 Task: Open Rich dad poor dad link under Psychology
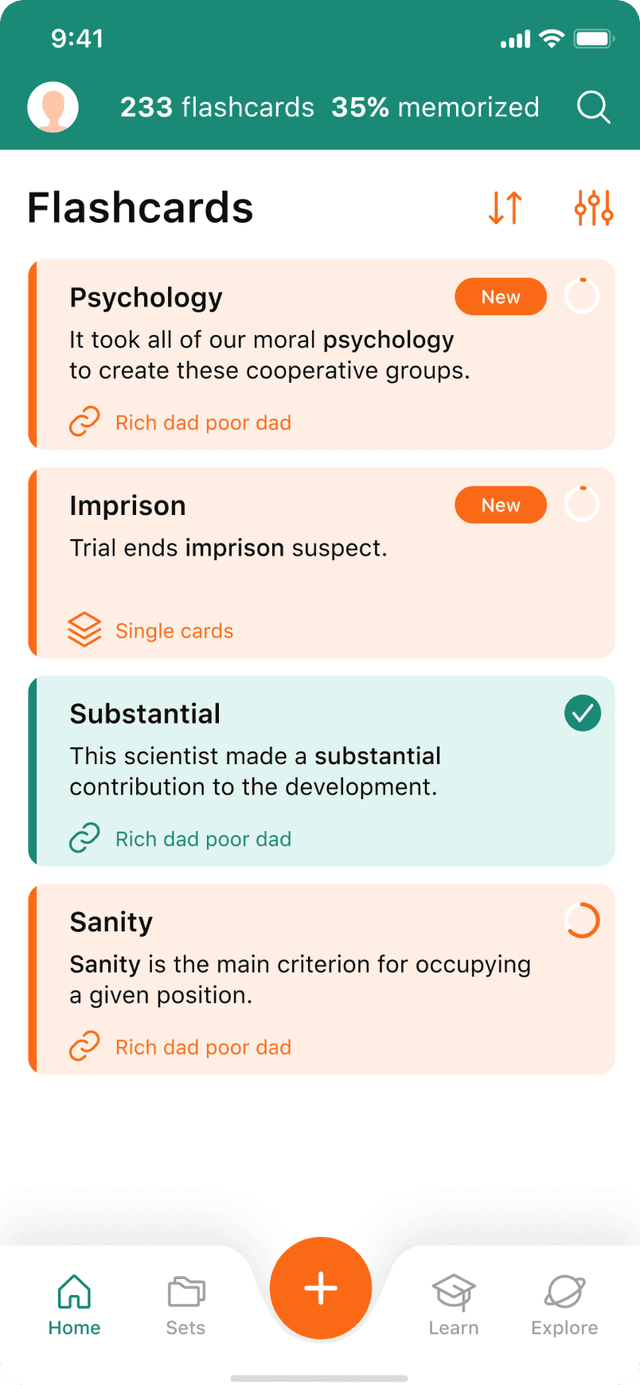(203, 423)
